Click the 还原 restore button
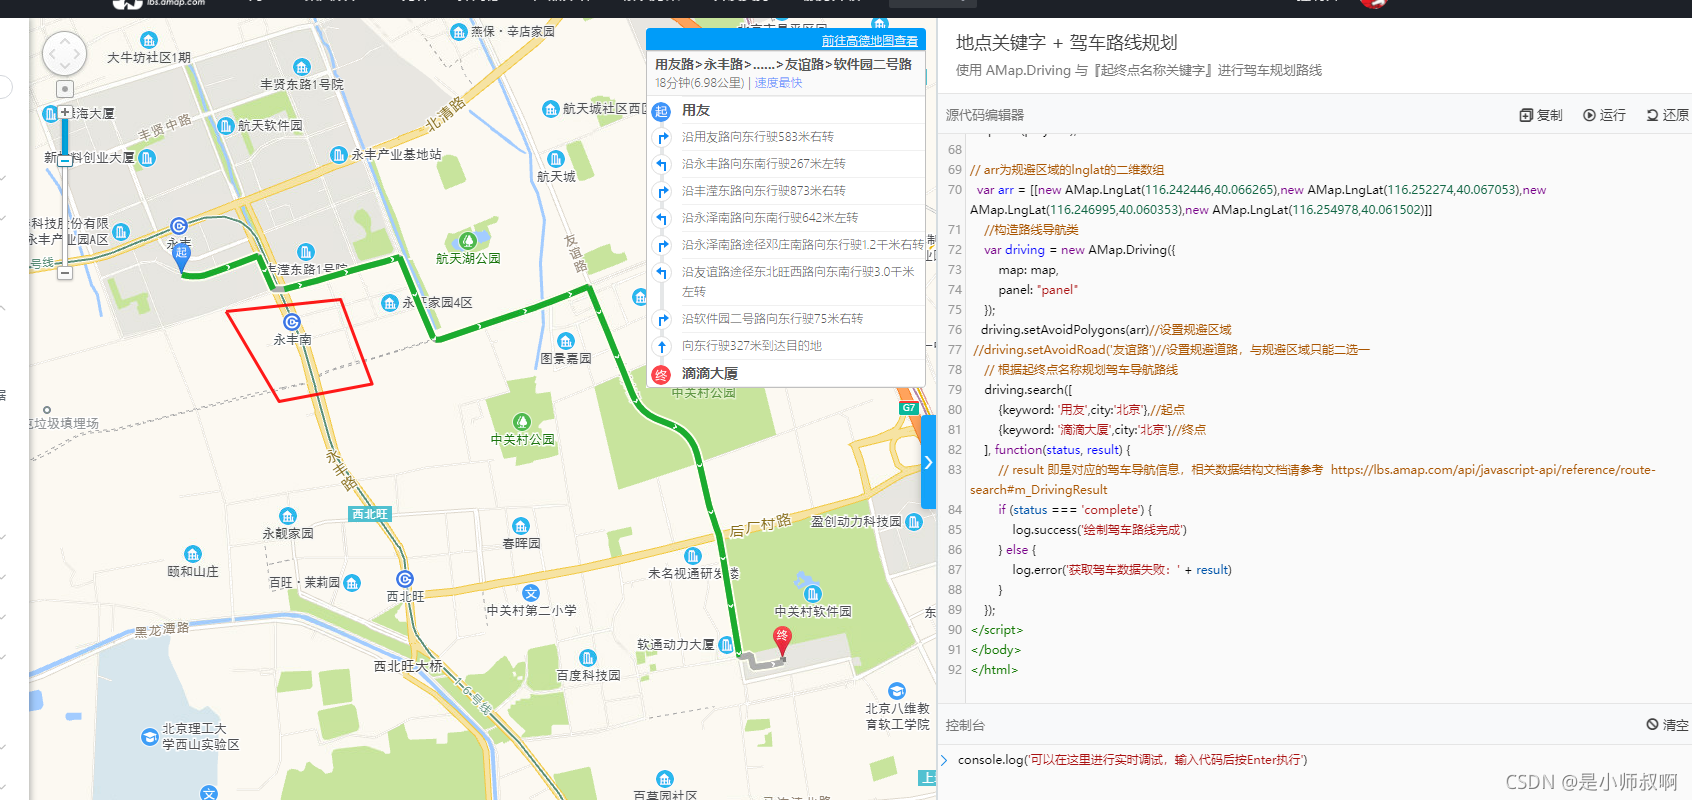This screenshot has height=800, width=1692. click(1668, 115)
